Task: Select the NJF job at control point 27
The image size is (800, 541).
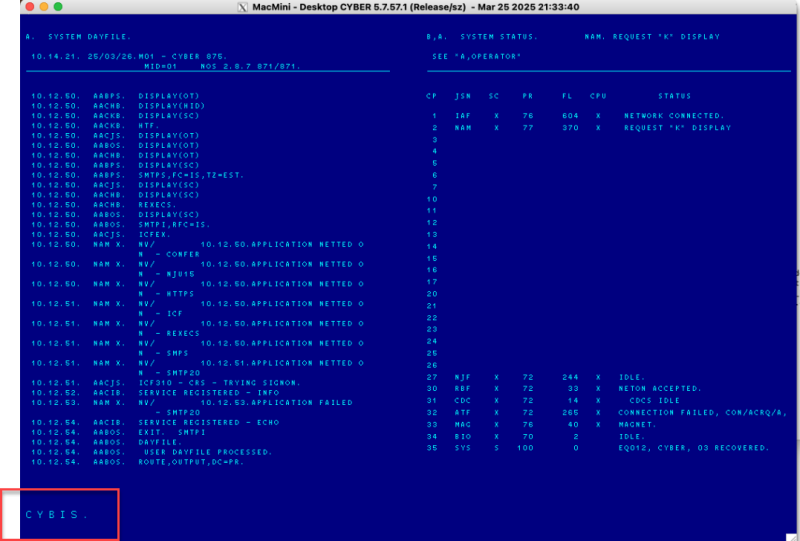Action: point(463,377)
